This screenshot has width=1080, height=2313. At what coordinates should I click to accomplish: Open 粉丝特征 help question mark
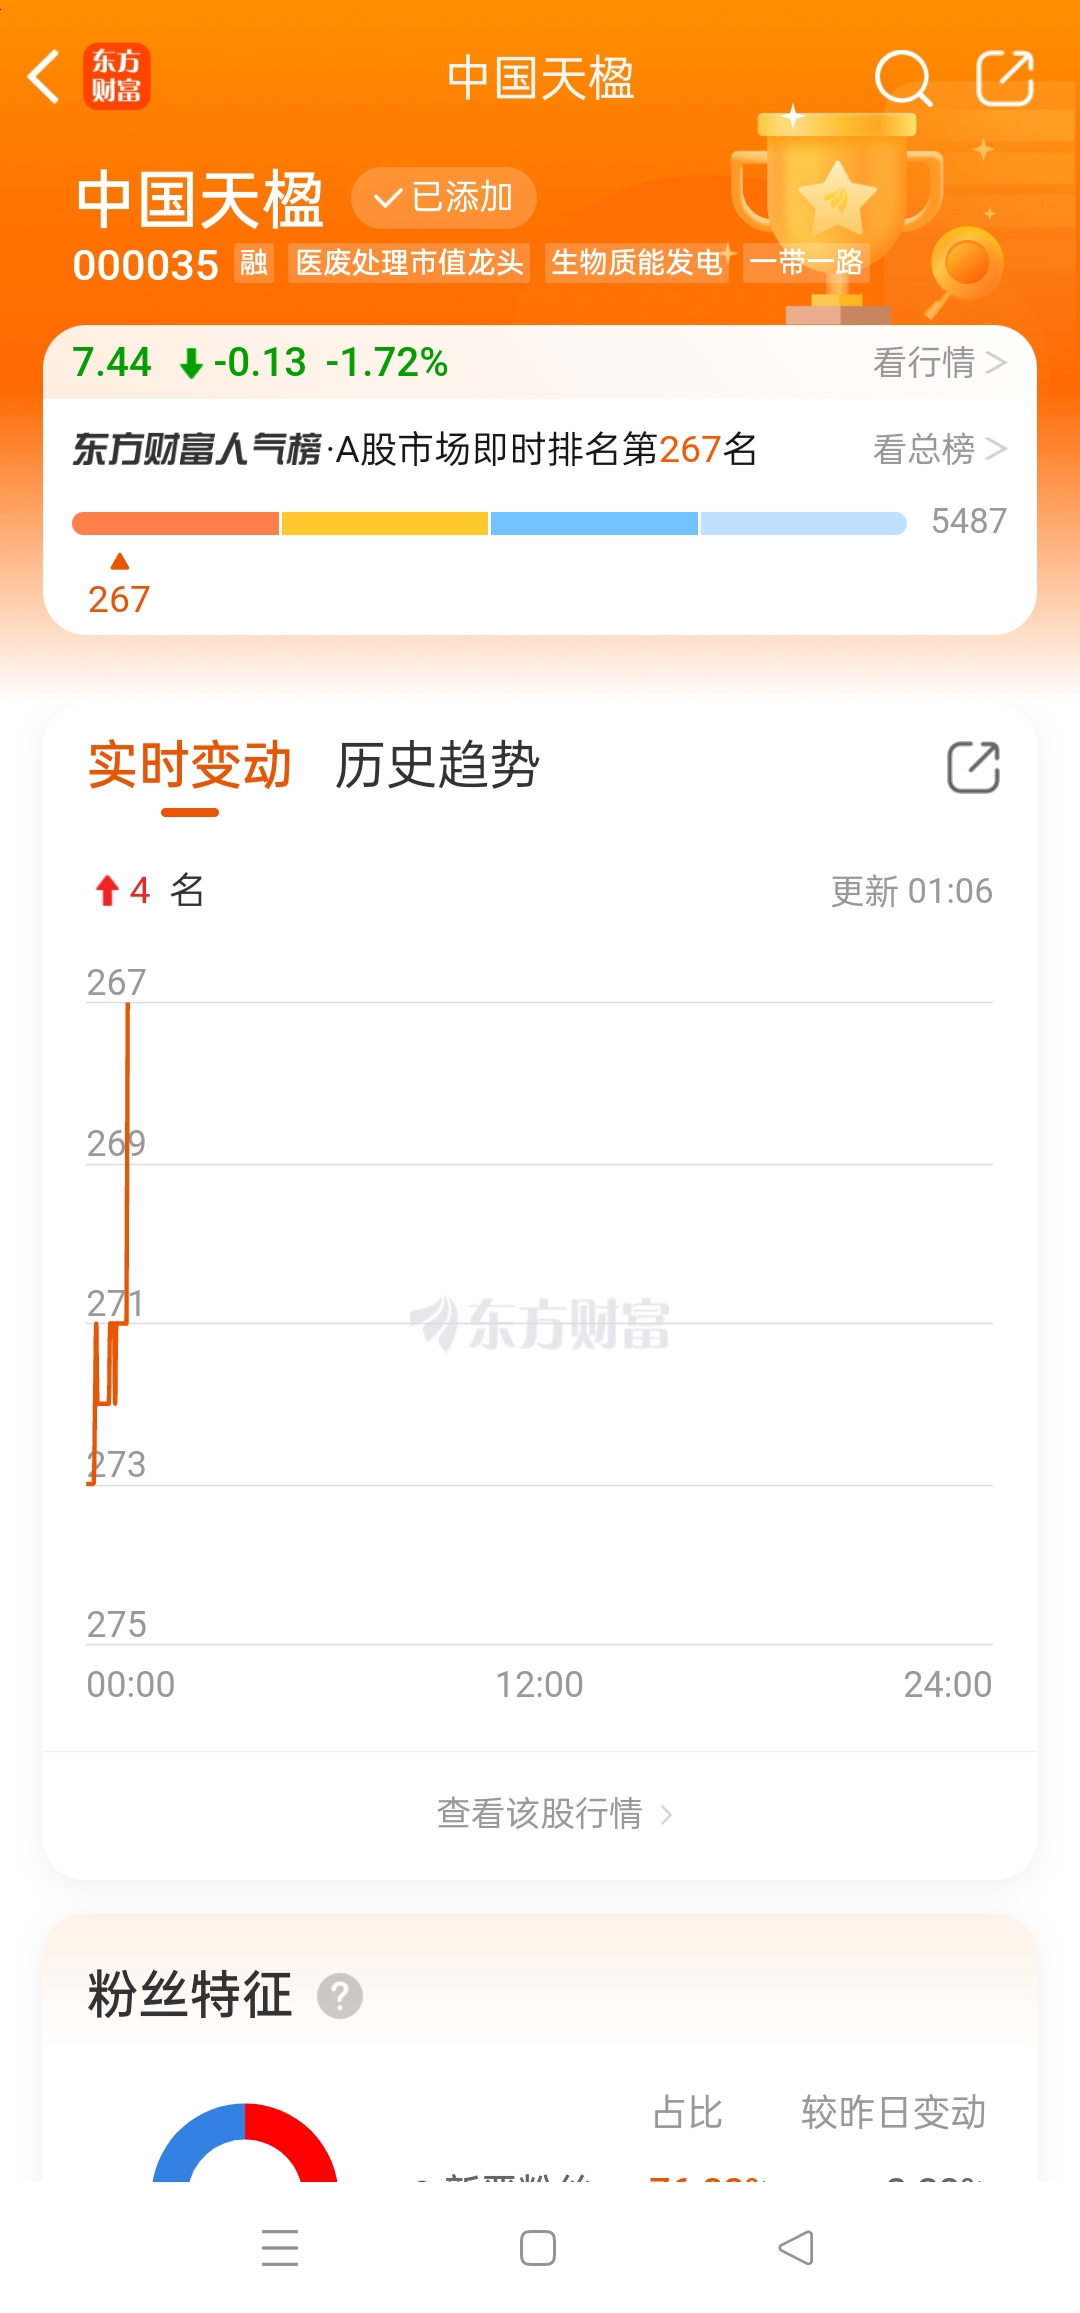[x=340, y=1996]
